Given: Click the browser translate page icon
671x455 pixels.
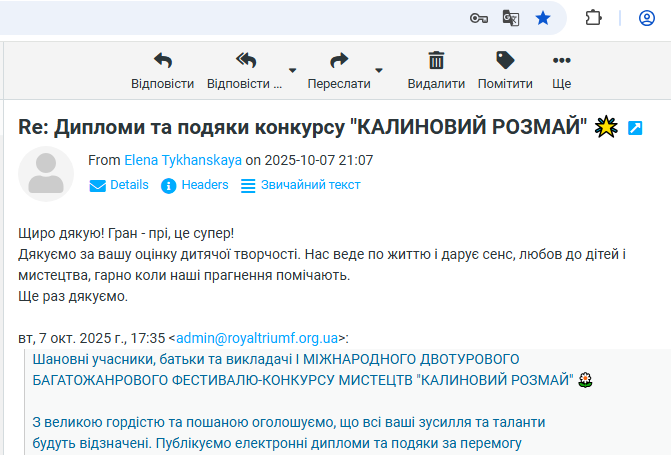Looking at the screenshot, I should coord(511,18).
